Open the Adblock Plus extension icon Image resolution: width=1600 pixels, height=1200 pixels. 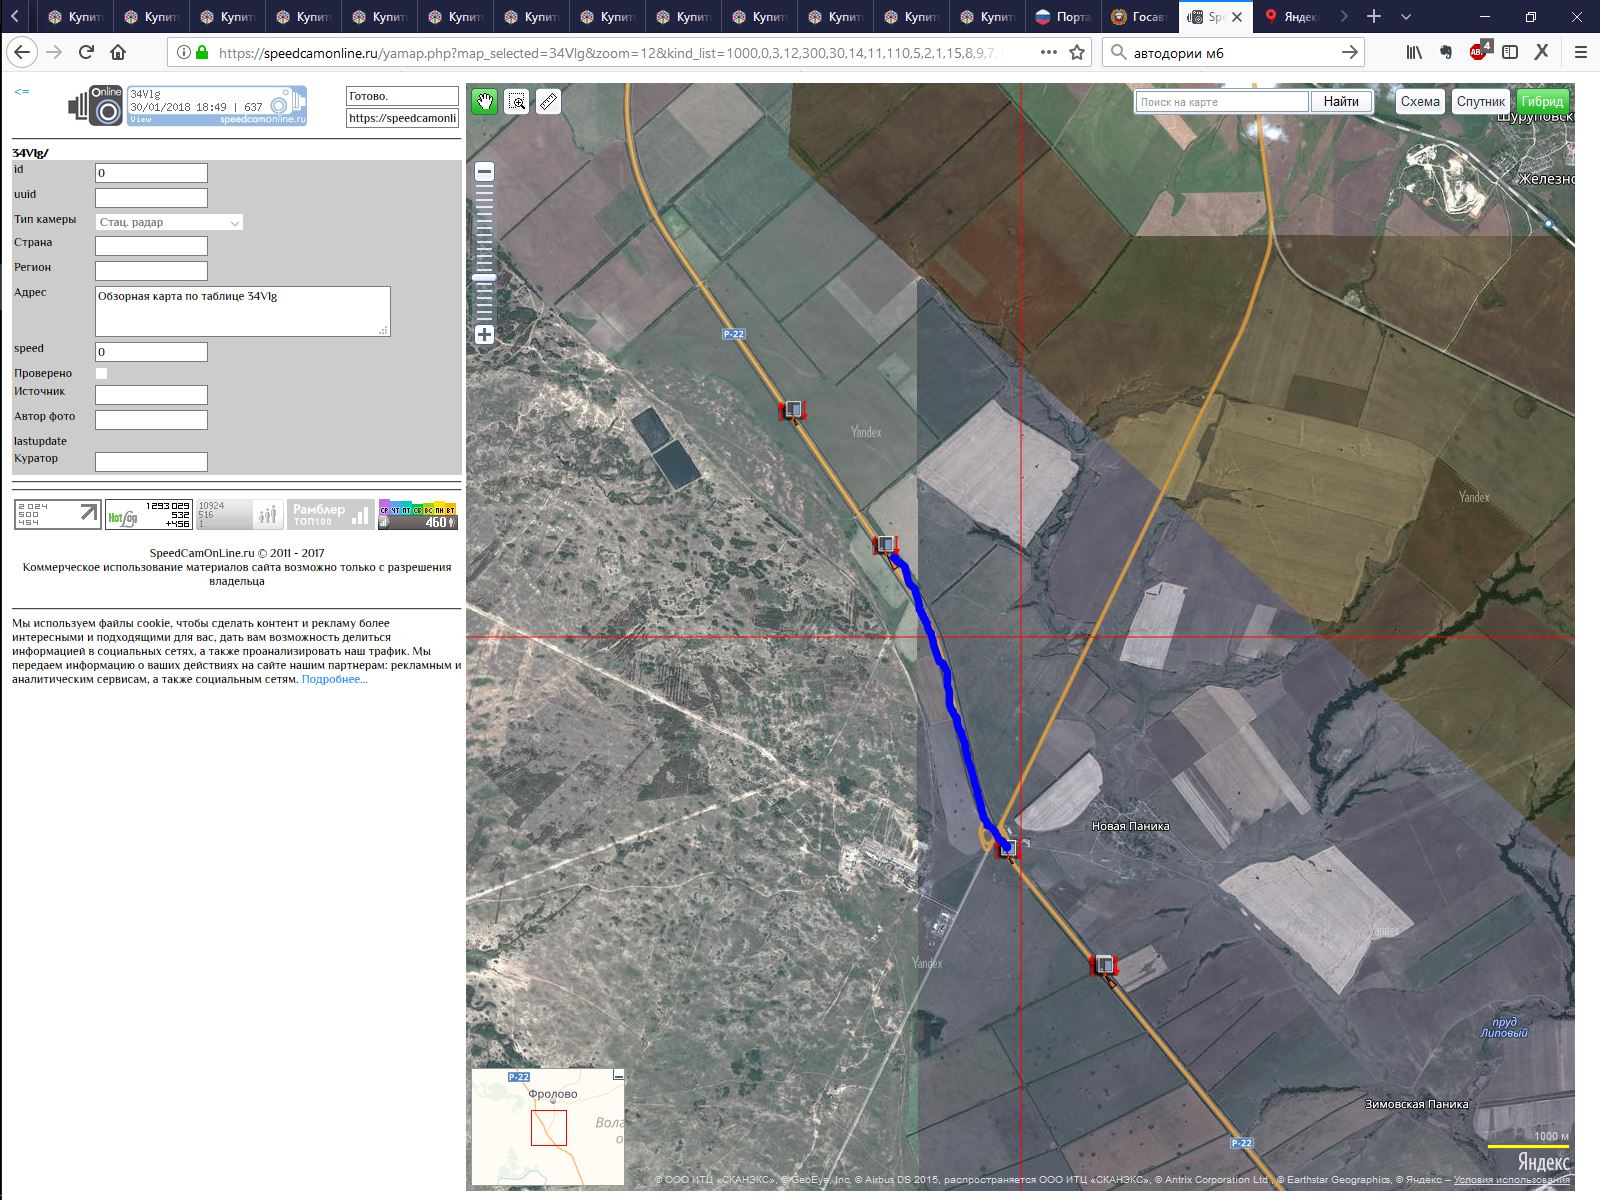(x=1479, y=52)
